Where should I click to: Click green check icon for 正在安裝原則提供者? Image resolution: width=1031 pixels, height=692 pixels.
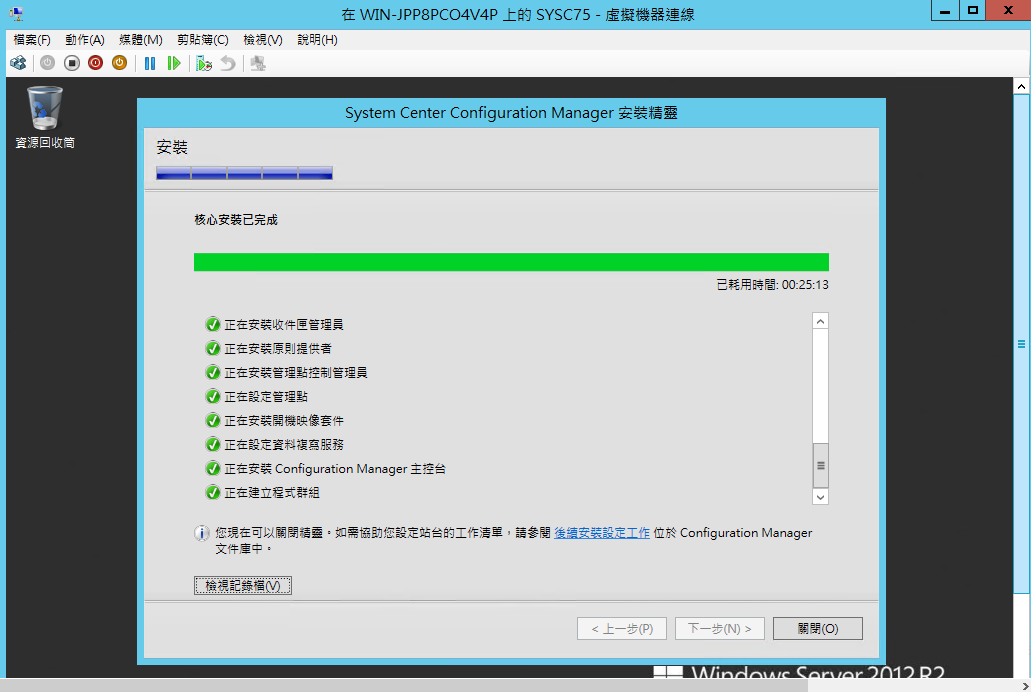click(x=212, y=349)
